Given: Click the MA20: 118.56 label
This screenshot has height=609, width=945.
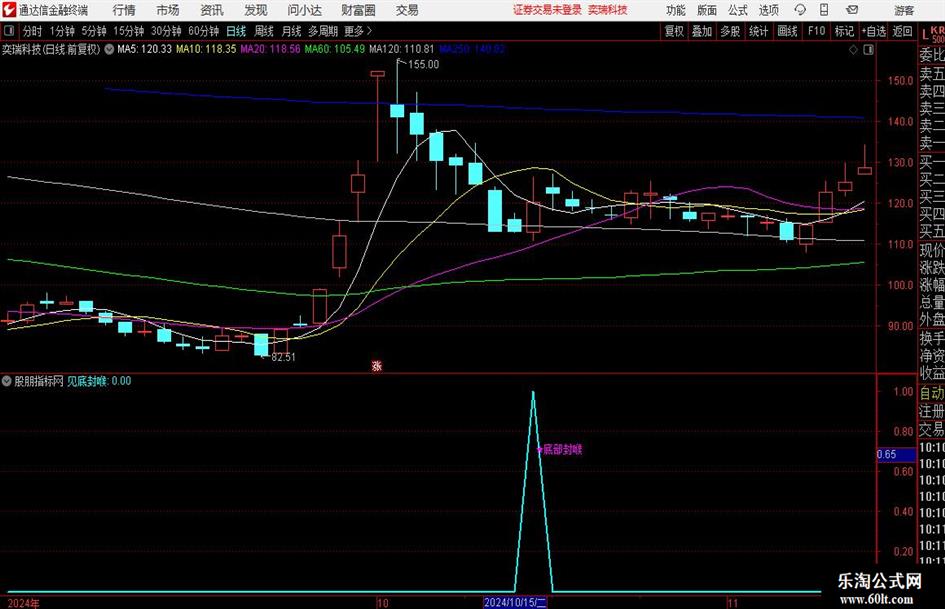Looking at the screenshot, I should (270, 49).
